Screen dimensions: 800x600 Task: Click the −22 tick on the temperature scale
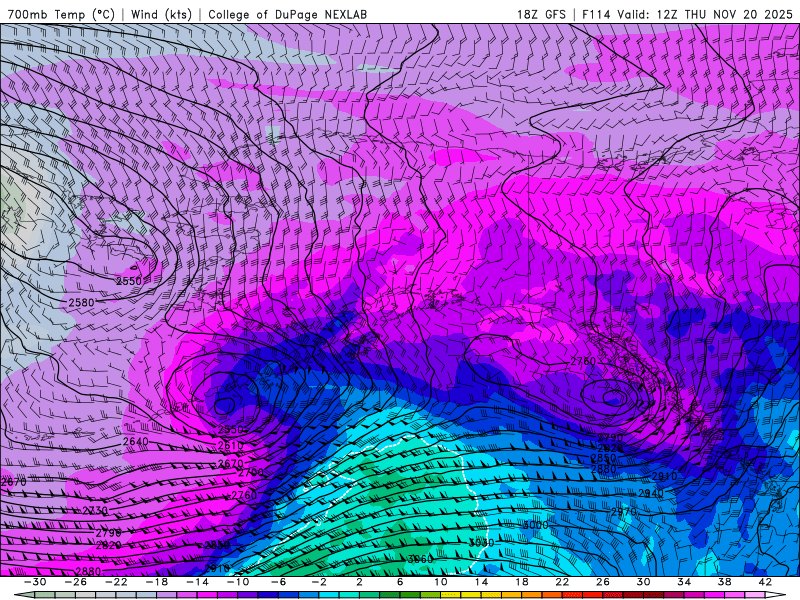click(x=116, y=582)
